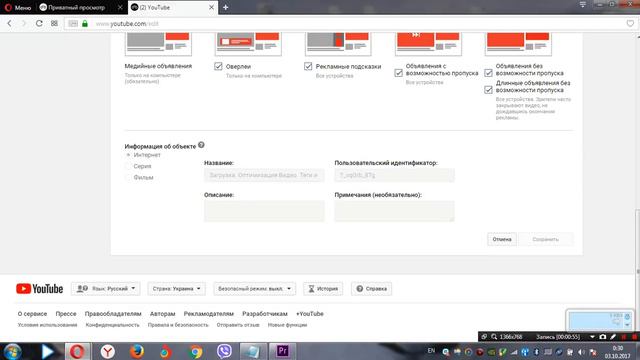Open the Правила и безопасность link
640x360 pixels.
tap(178, 325)
